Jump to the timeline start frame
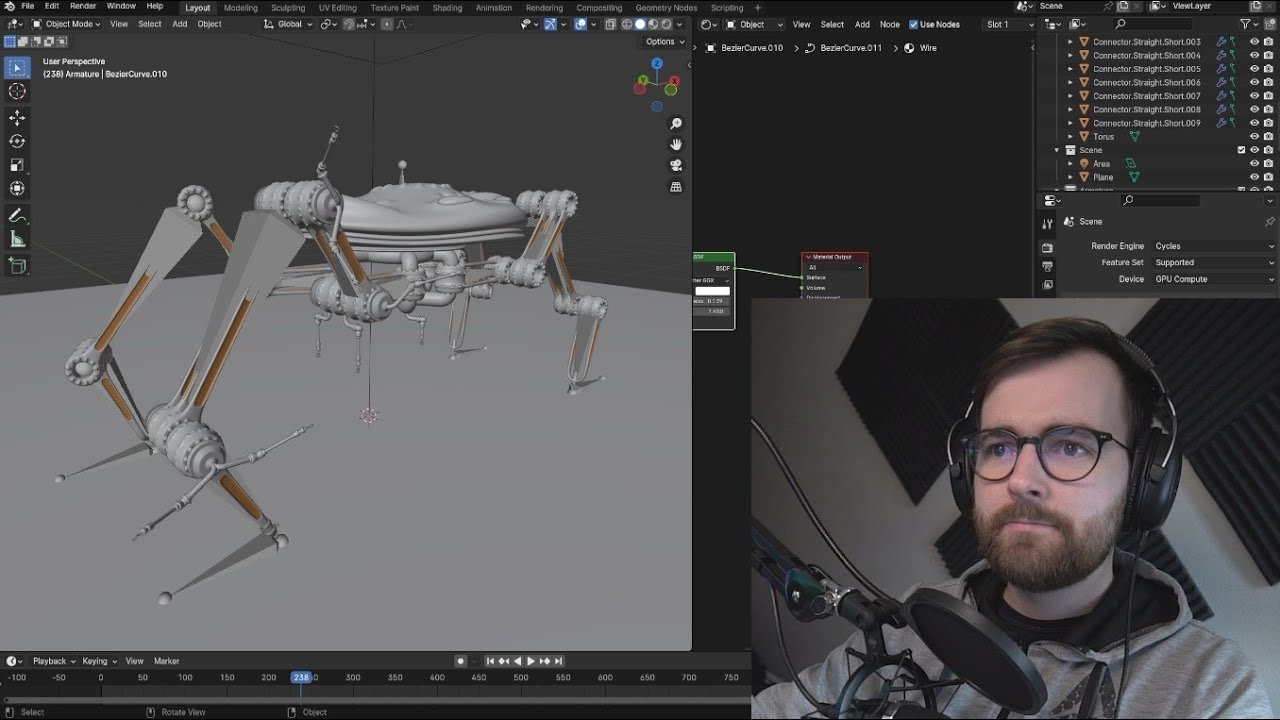This screenshot has height=720, width=1280. [490, 661]
